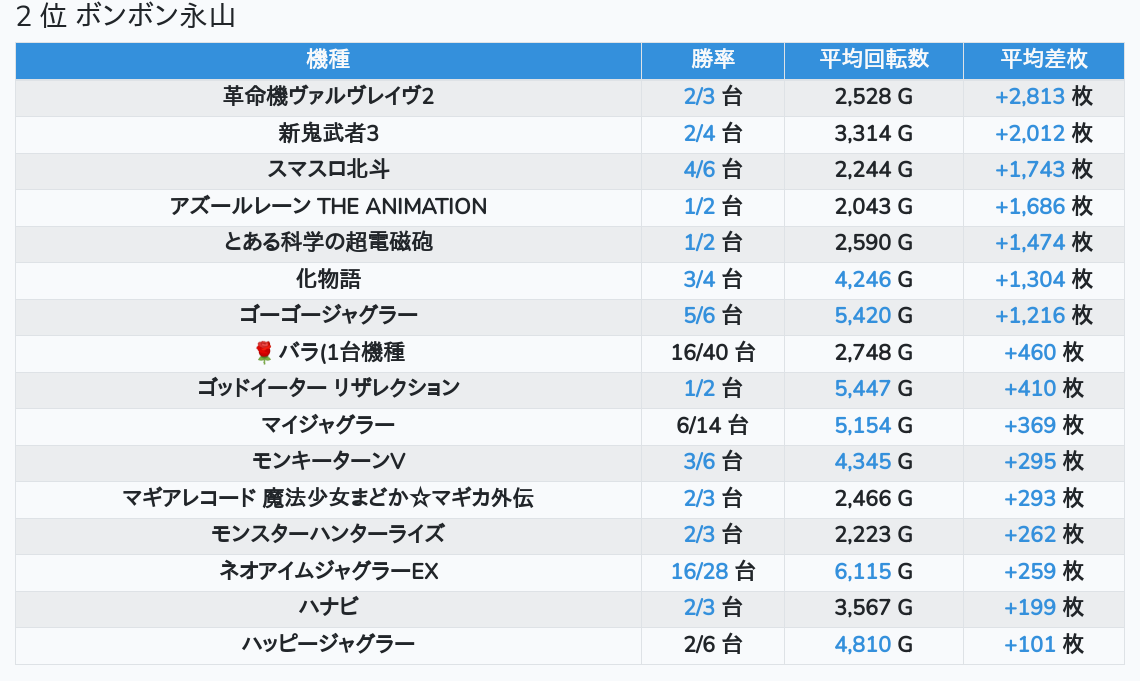Viewport: 1140px width, 681px height.
Task: Click the 2位 ボンボン永山 heading
Action: (x=125, y=17)
